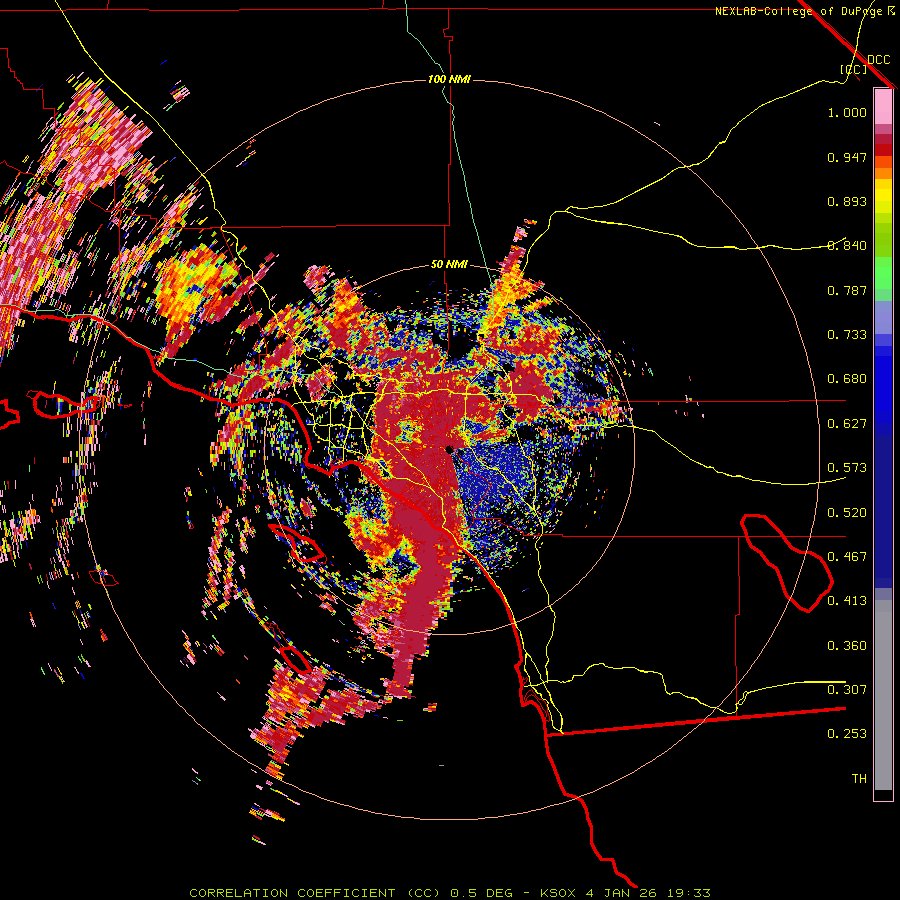Click the 100 NMI range ring label
This screenshot has width=900, height=900.
(x=449, y=79)
